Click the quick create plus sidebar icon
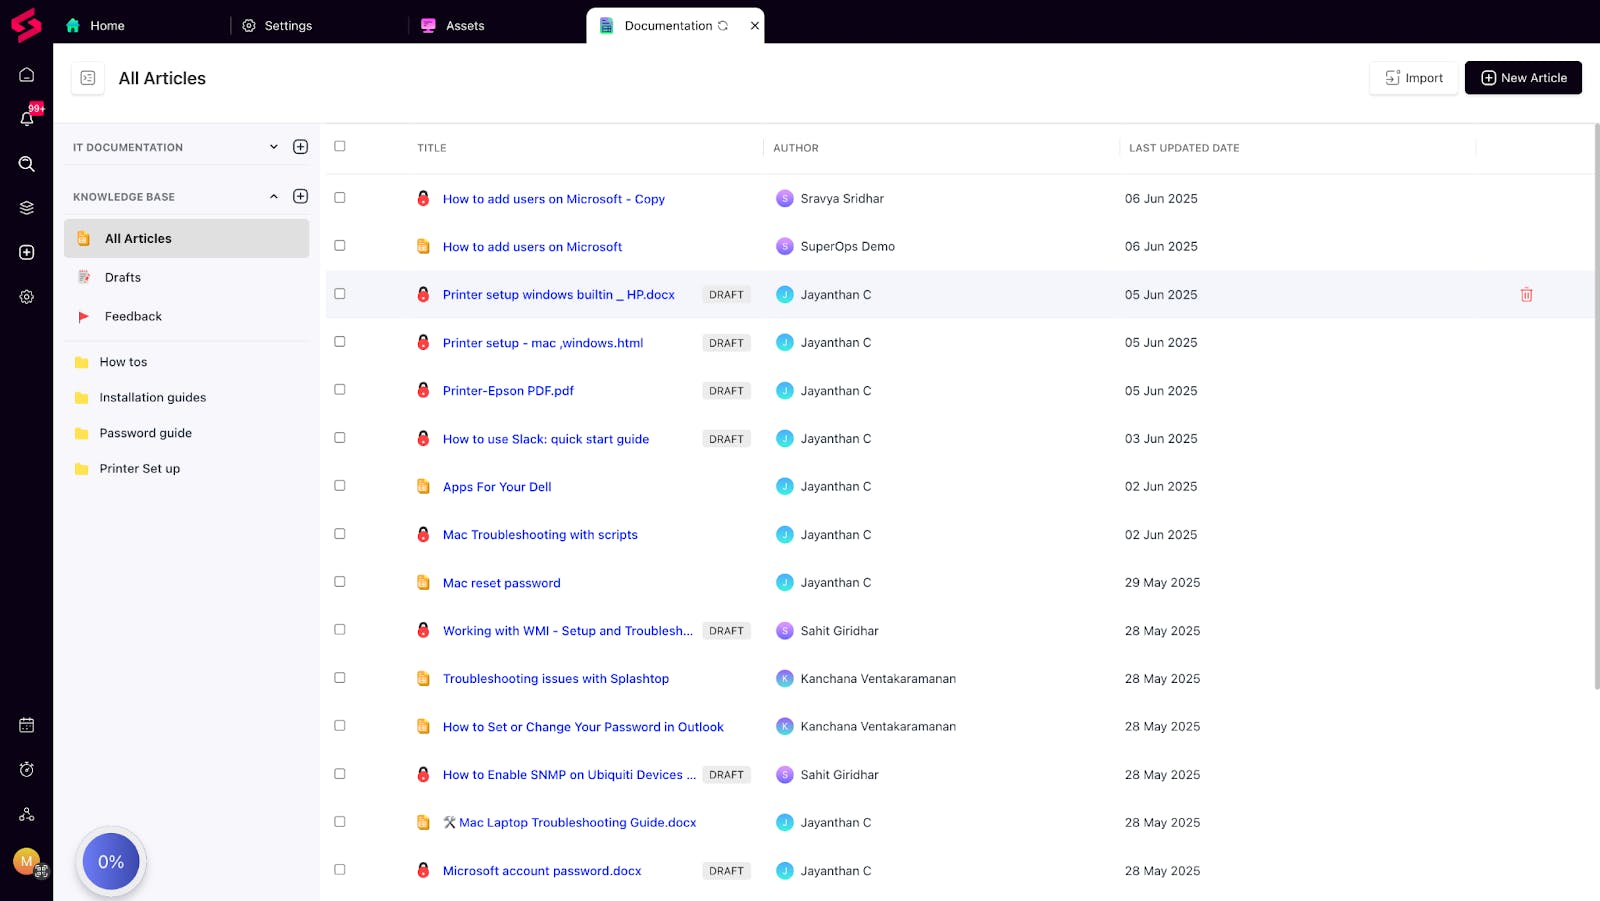The width and height of the screenshot is (1600, 901). 27,252
